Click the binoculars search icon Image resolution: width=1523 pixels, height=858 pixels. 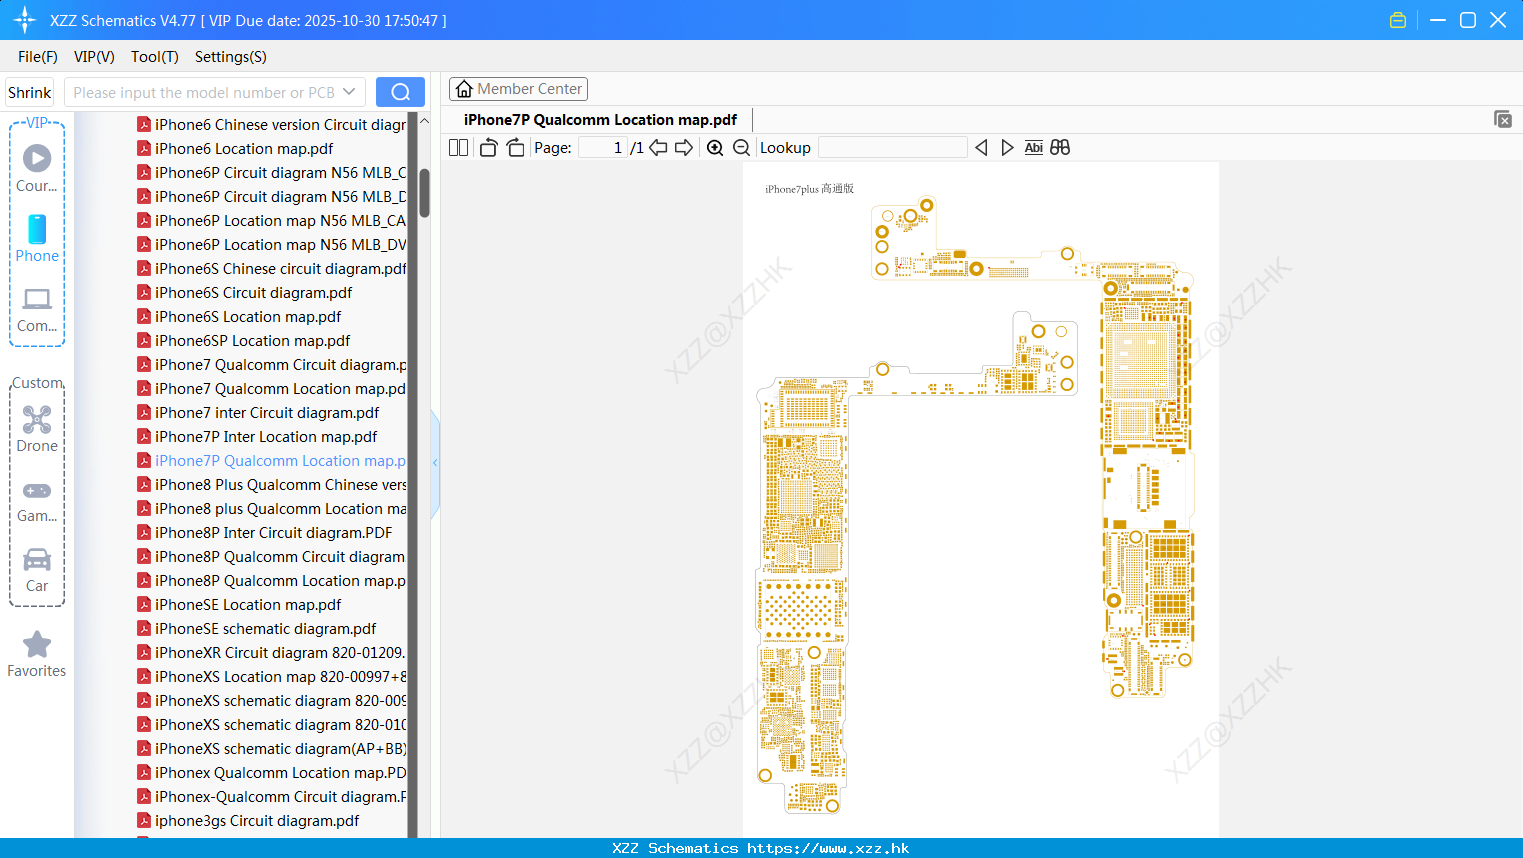[x=1060, y=148]
